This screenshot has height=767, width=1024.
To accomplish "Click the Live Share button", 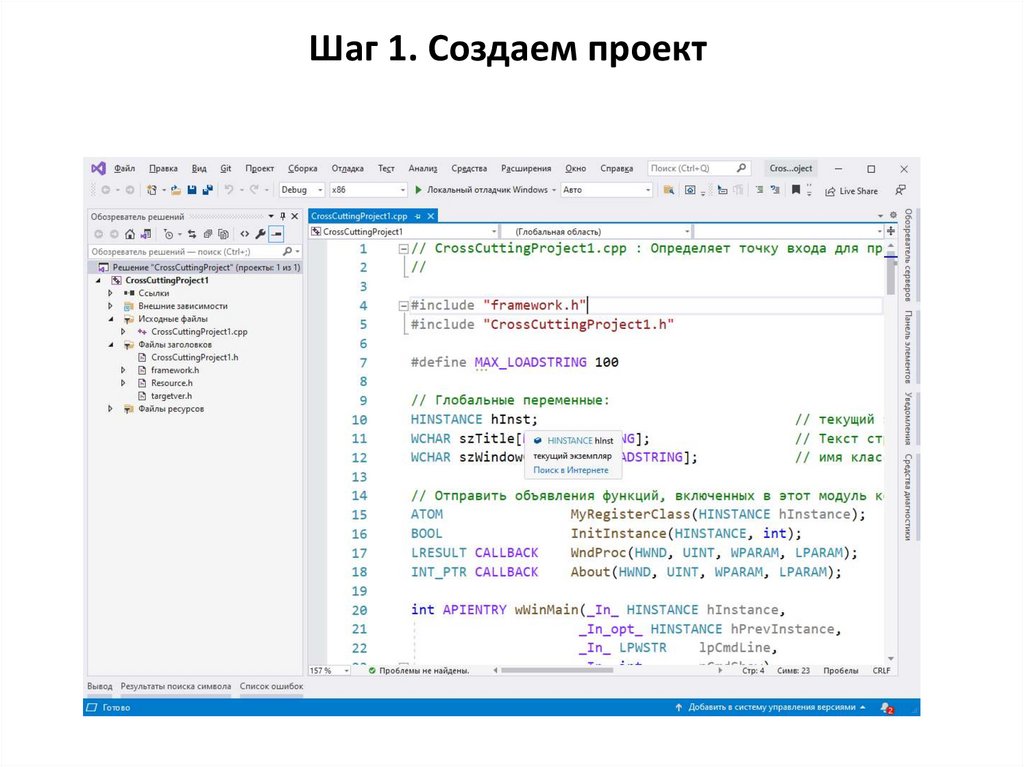I will (x=851, y=191).
